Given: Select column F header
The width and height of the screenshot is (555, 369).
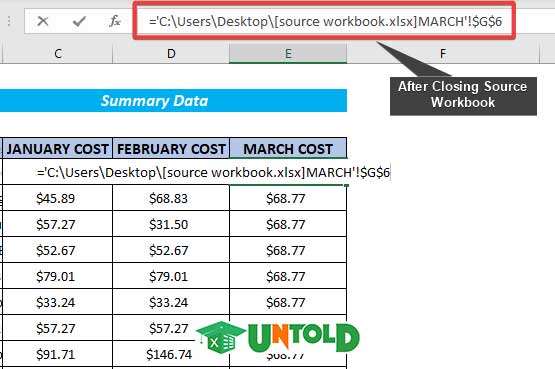Looking at the screenshot, I should click(442, 54).
